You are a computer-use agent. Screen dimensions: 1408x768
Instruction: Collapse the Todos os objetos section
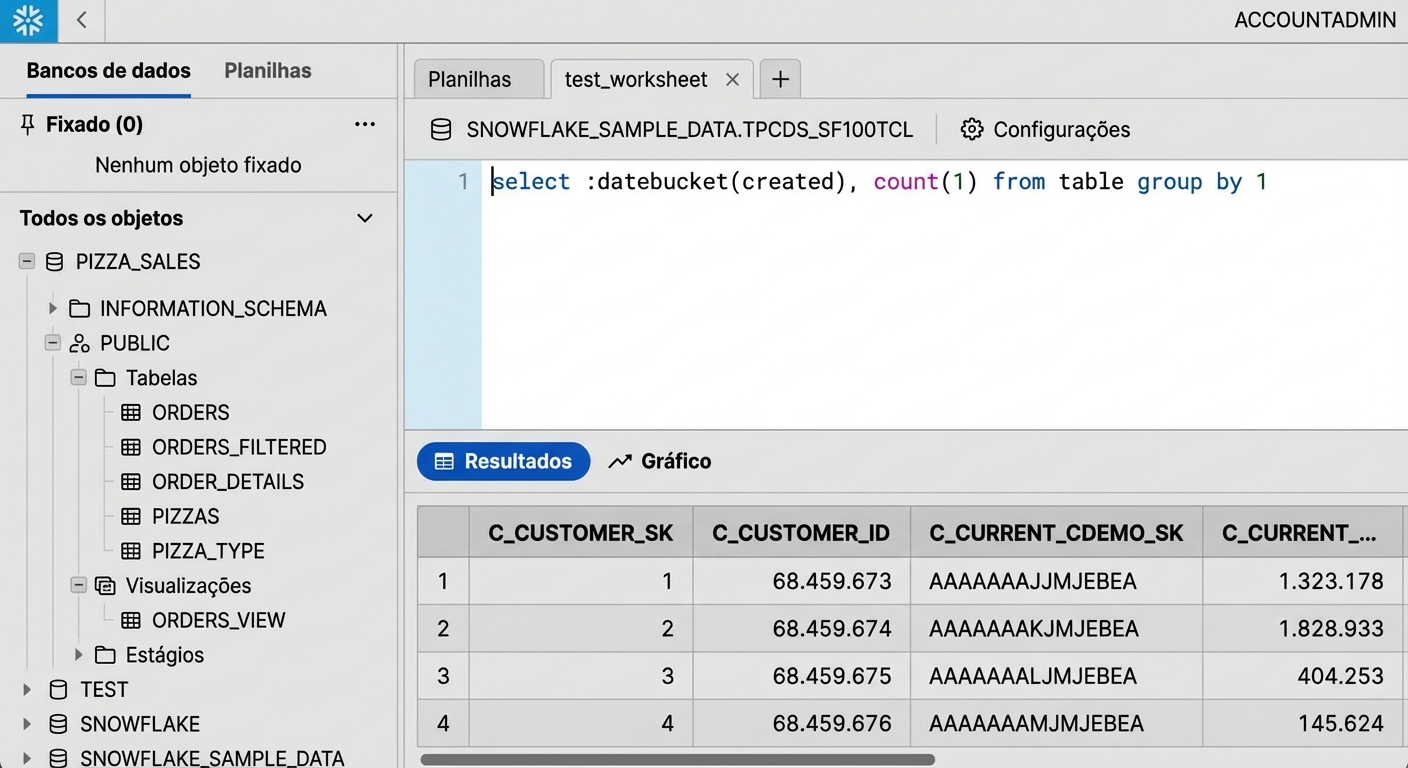pyautogui.click(x=365, y=218)
